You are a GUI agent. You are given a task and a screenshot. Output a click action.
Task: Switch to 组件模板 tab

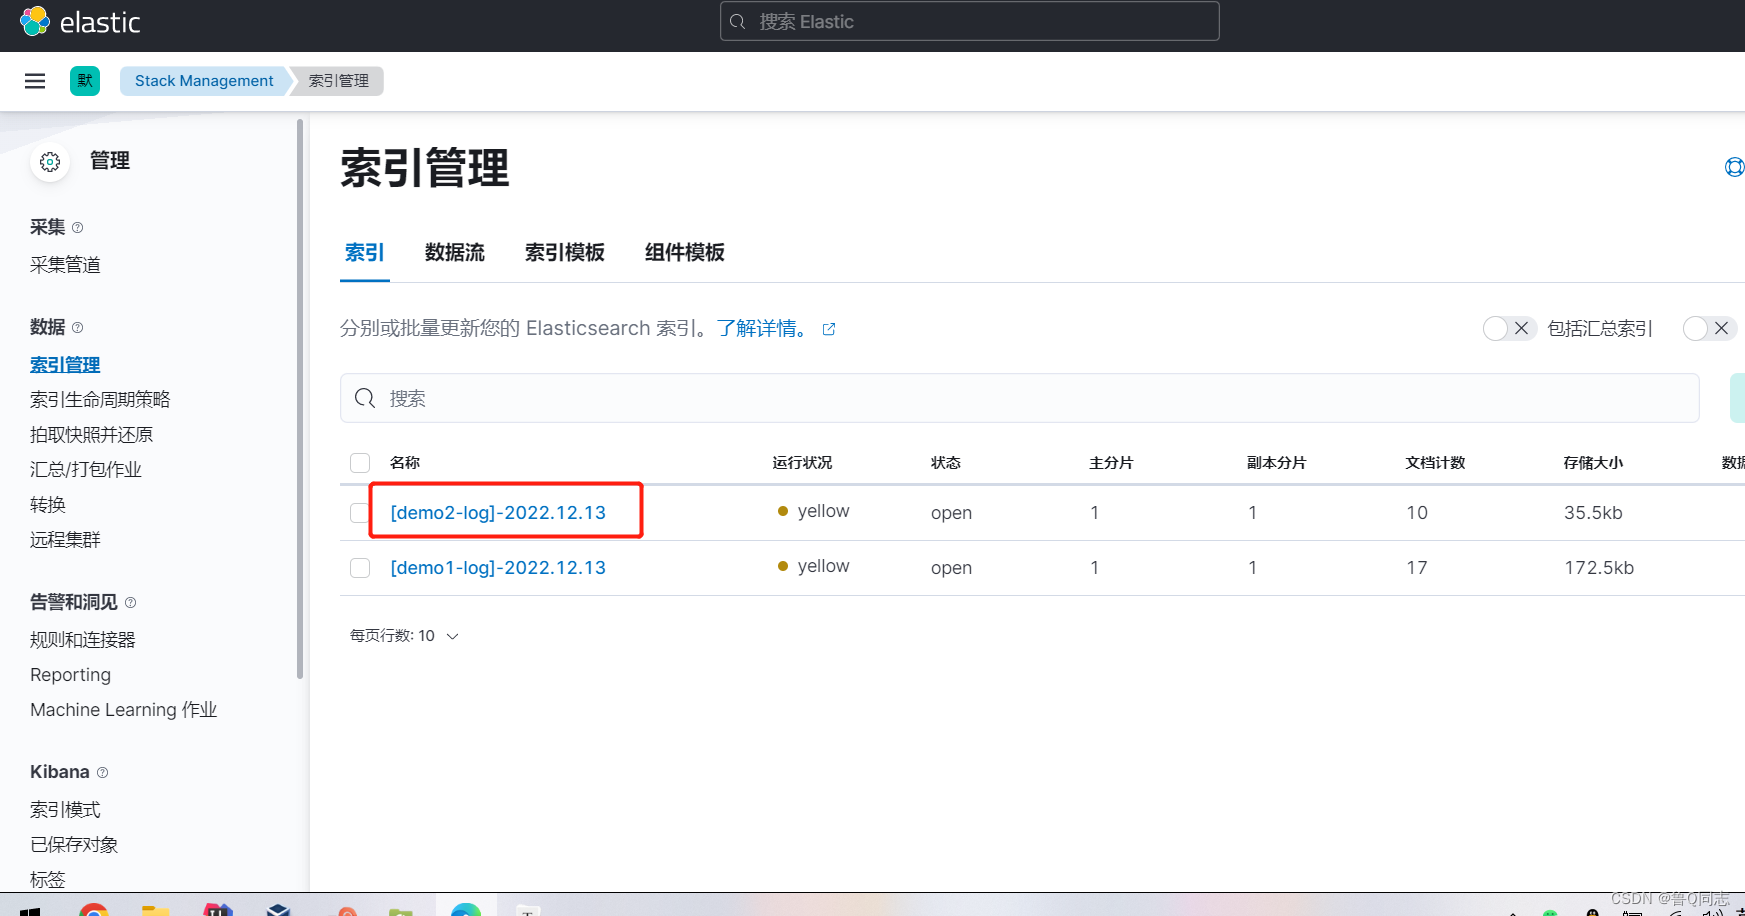pos(685,253)
